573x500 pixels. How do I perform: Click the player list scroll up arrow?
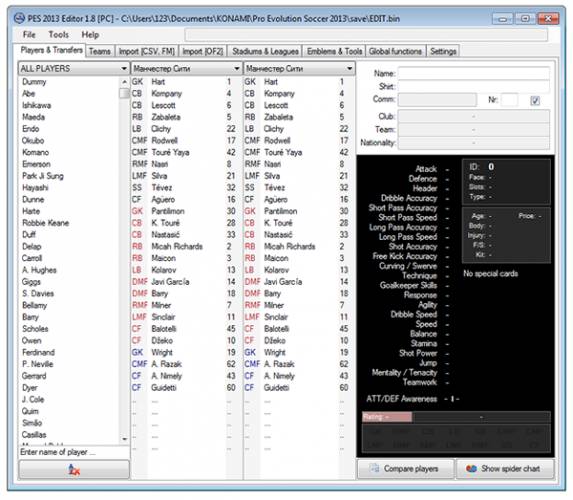(124, 82)
